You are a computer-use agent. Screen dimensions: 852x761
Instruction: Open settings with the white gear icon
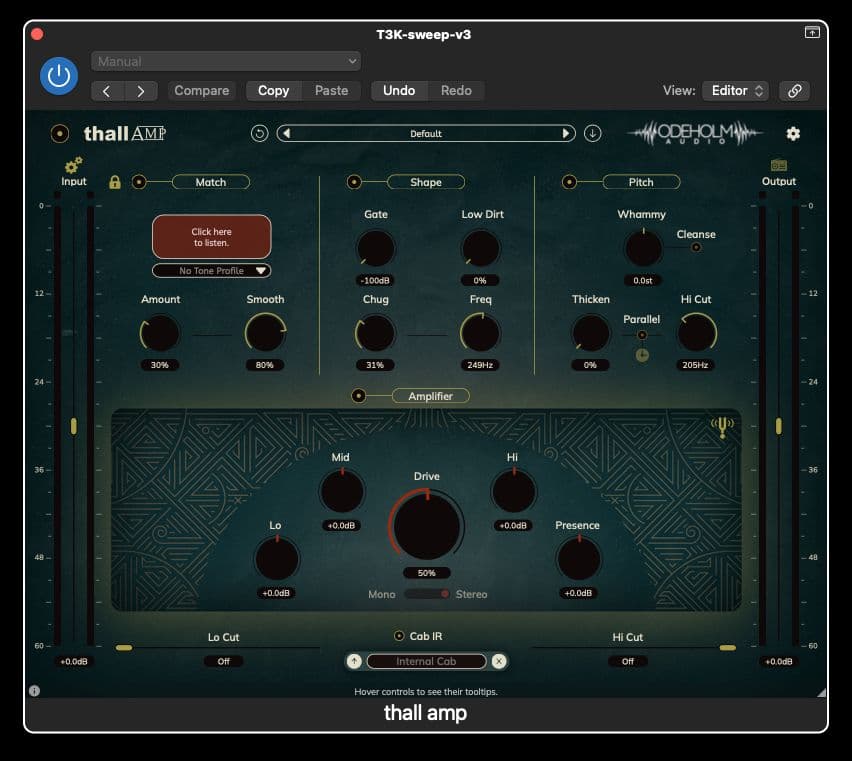(x=793, y=134)
